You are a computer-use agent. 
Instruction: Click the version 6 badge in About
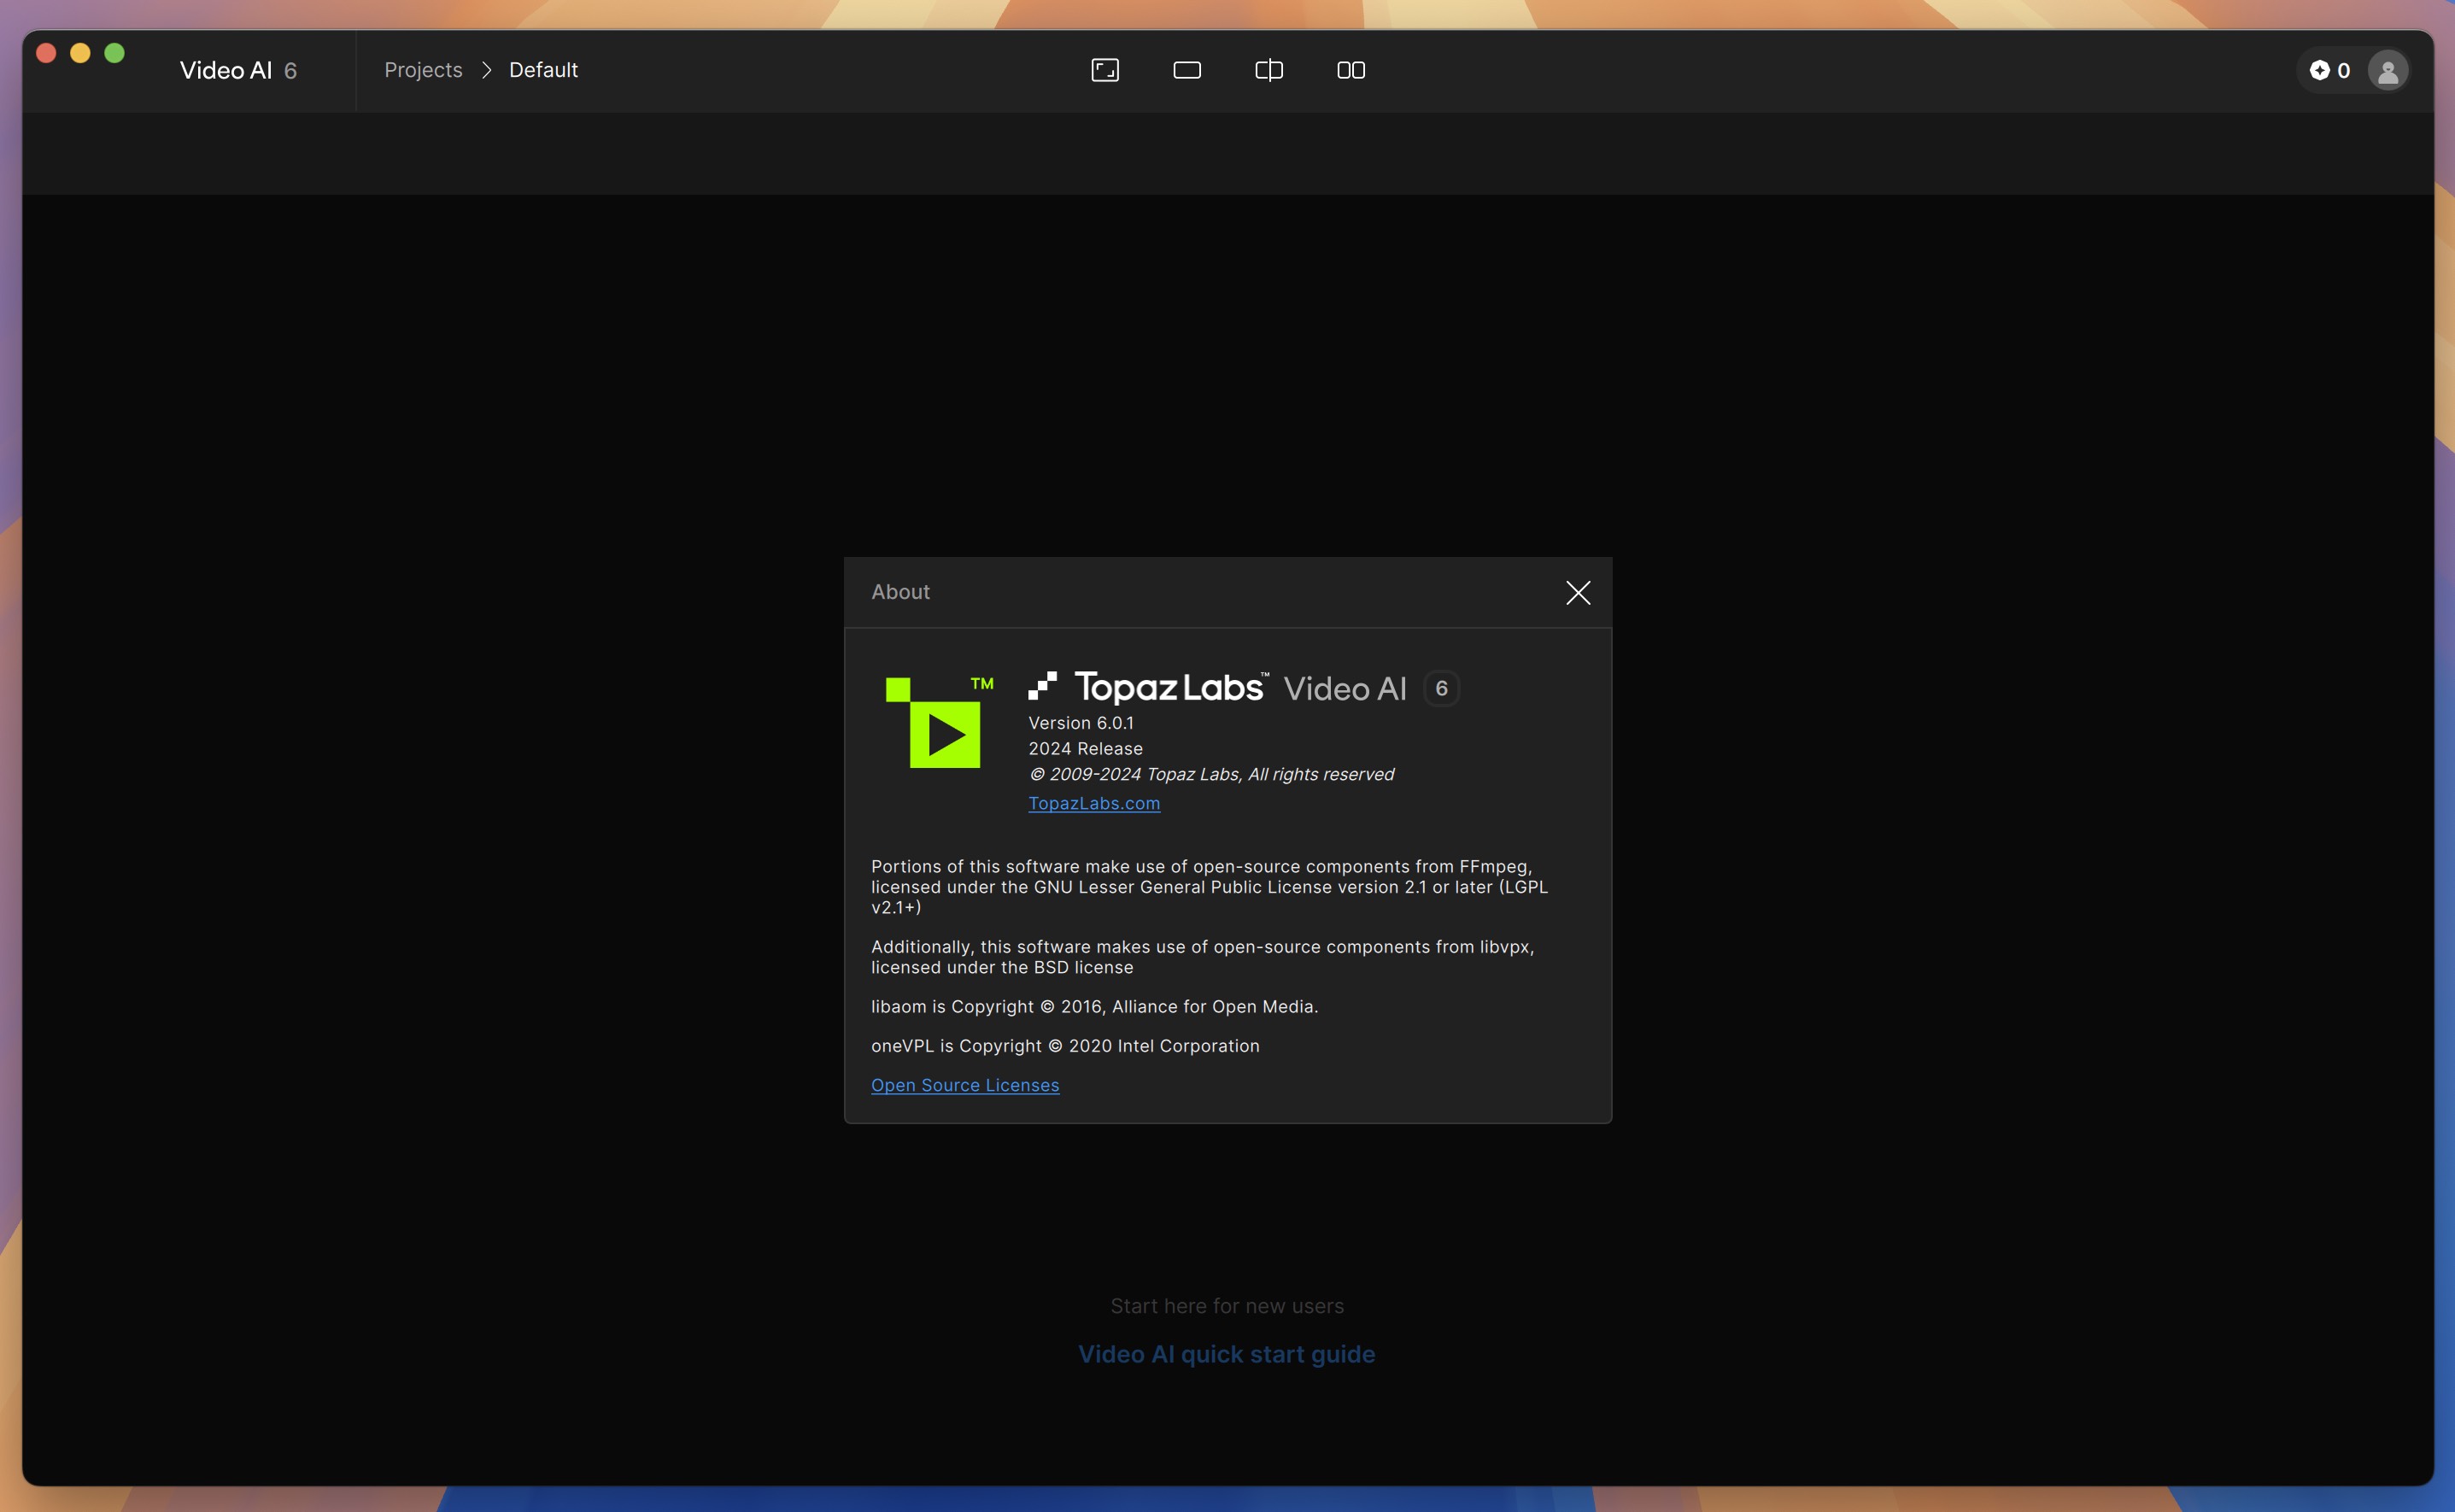(1441, 688)
